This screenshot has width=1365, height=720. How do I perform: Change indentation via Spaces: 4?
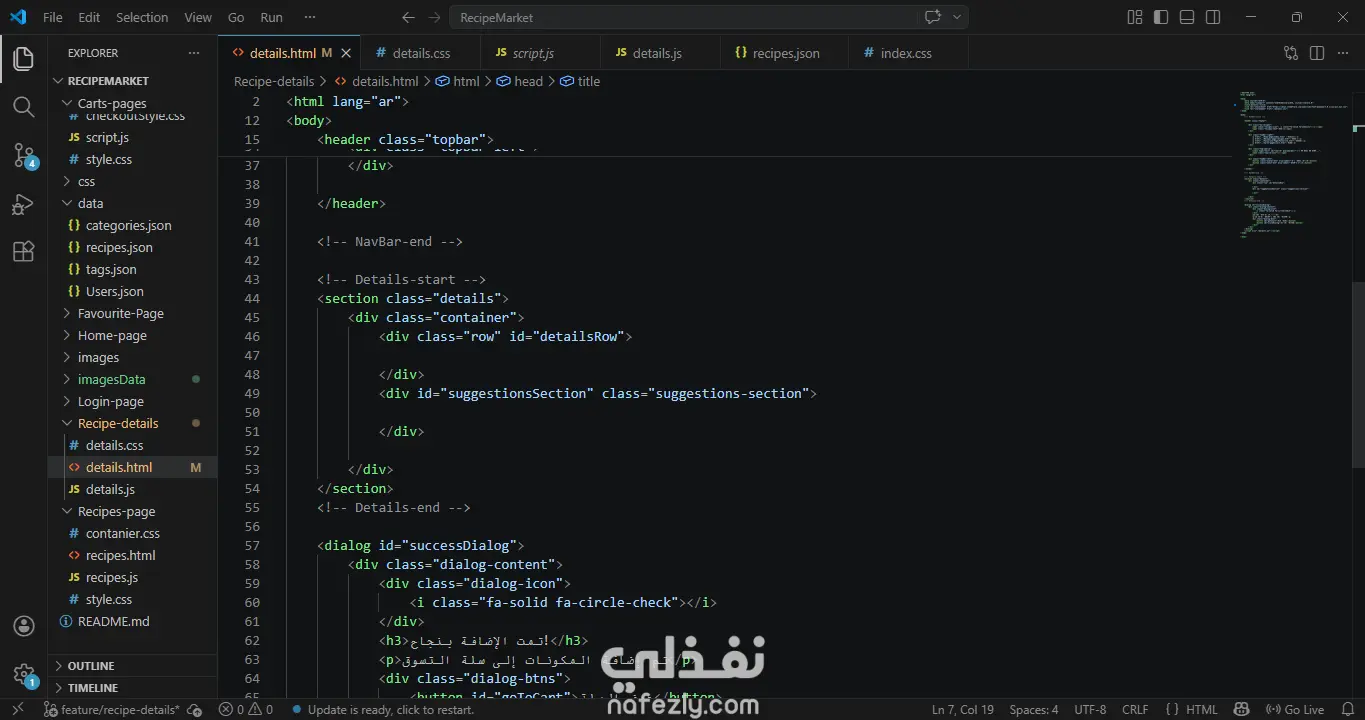point(1034,710)
